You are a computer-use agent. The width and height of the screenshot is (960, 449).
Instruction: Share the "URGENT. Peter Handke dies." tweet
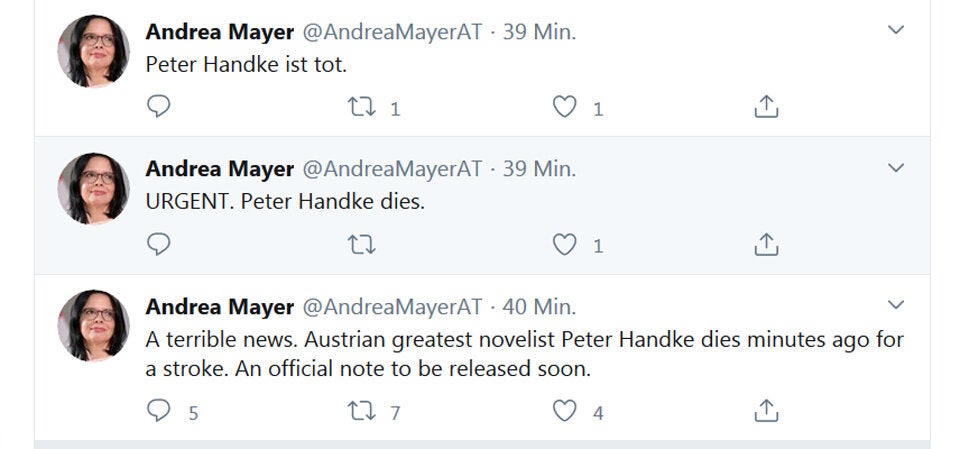[x=765, y=244]
